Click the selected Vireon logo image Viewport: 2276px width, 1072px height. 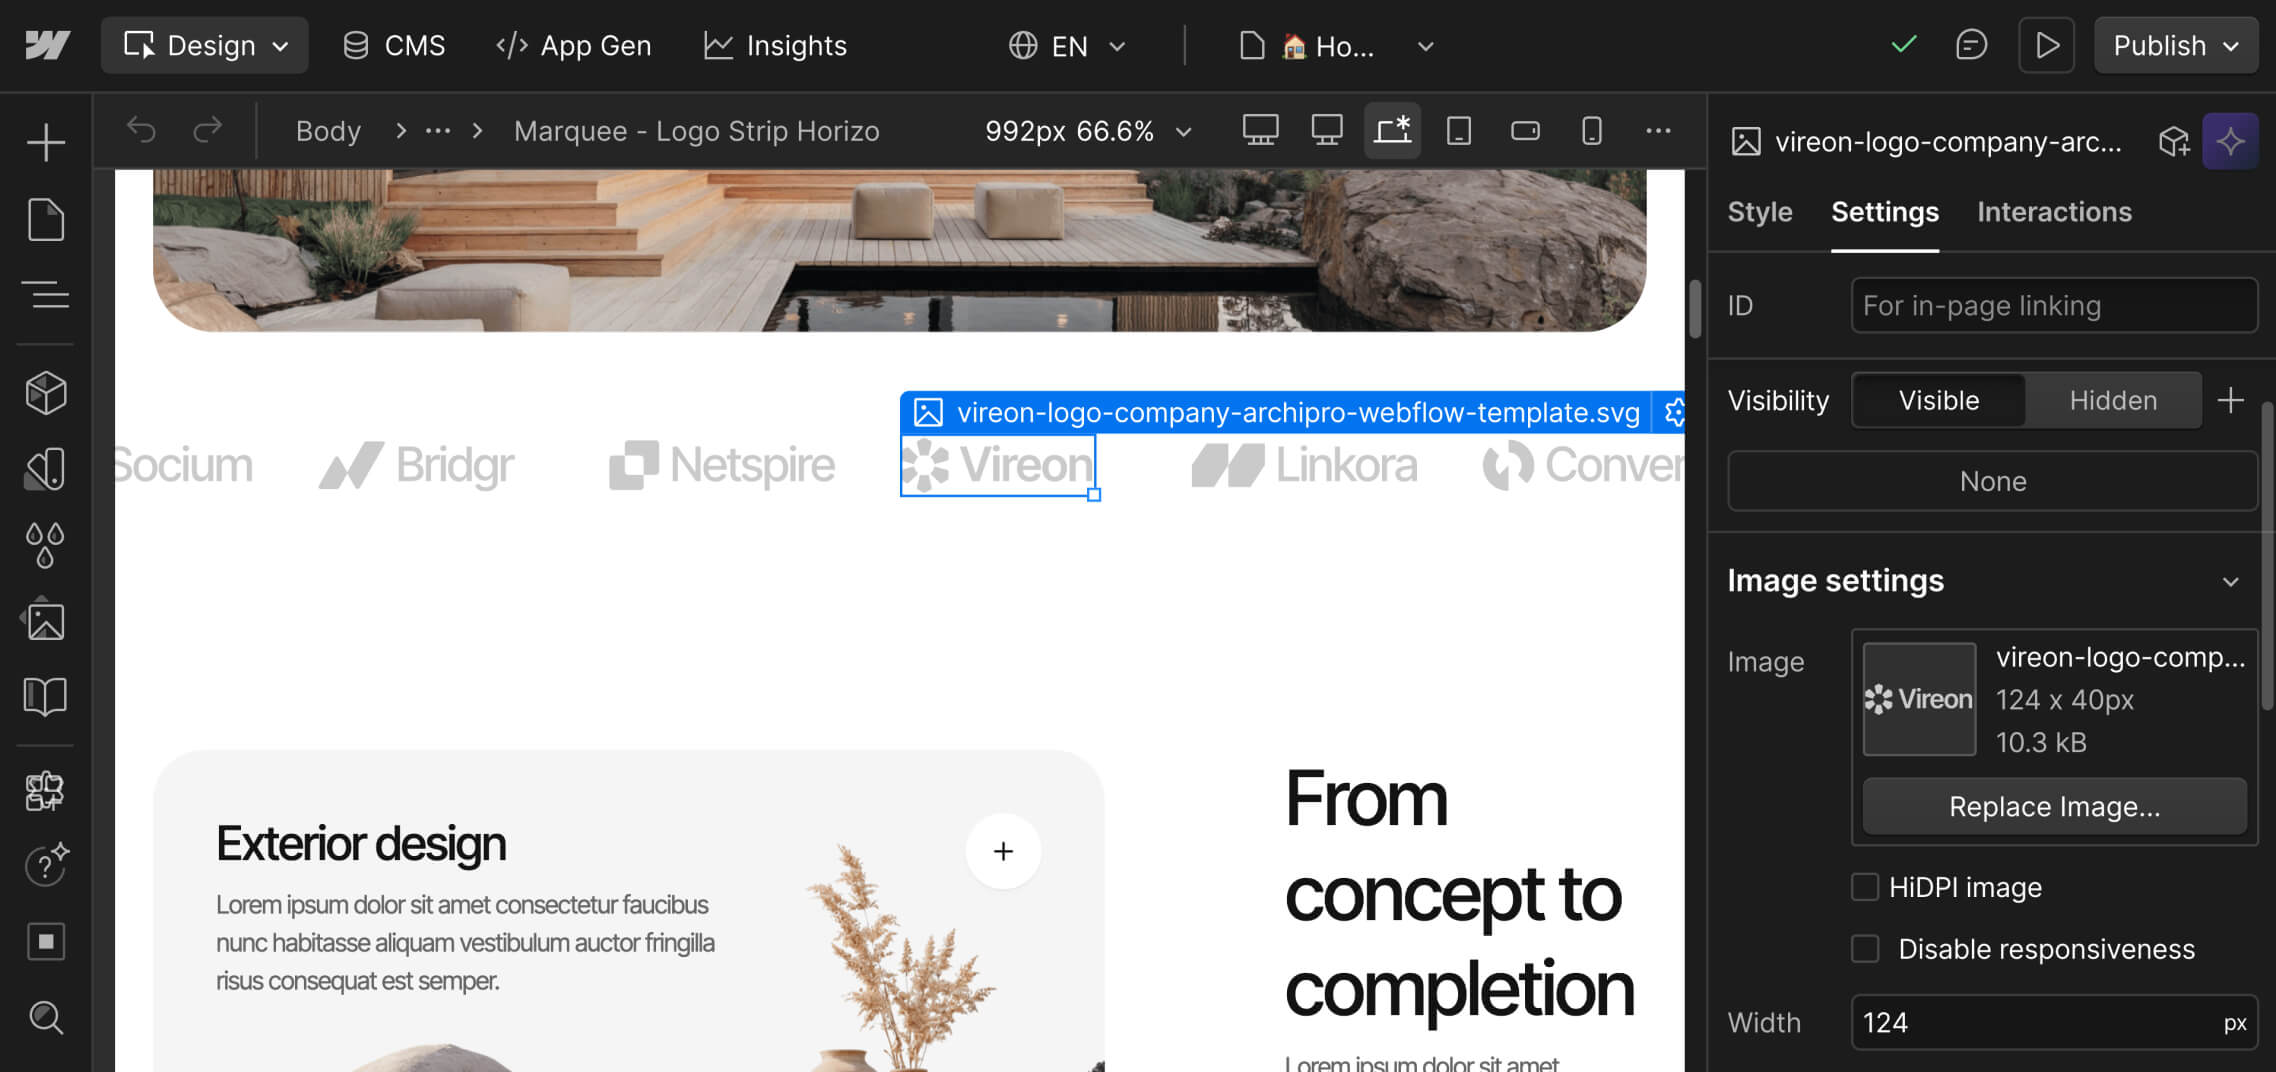pos(997,465)
